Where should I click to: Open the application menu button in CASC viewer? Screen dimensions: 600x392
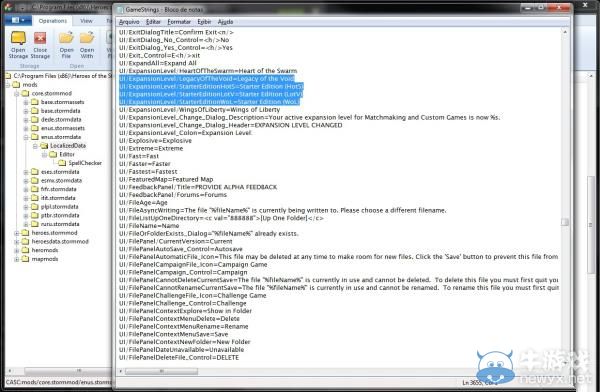(x=18, y=20)
